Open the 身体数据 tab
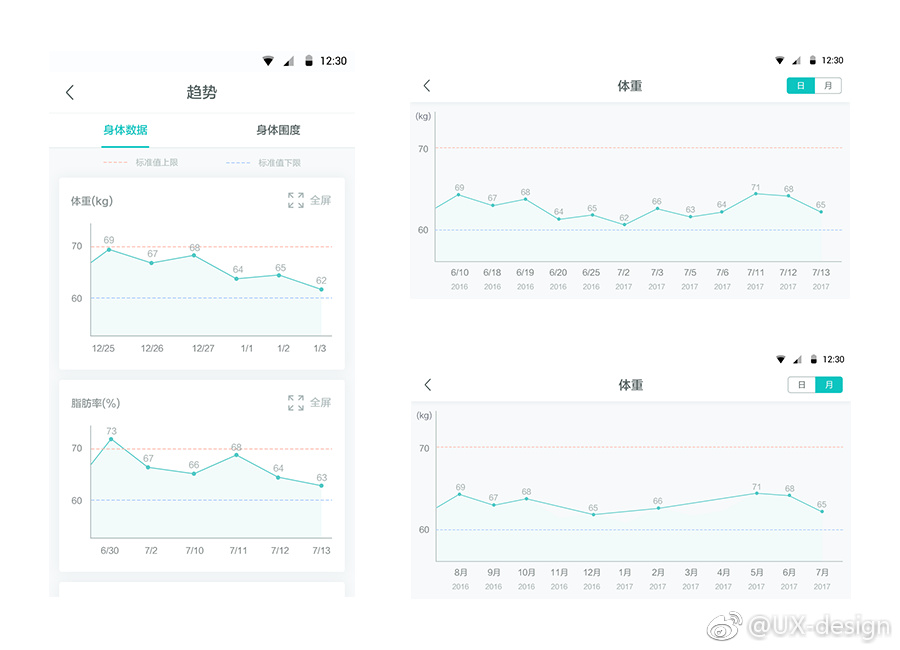900x650 pixels. 125,130
